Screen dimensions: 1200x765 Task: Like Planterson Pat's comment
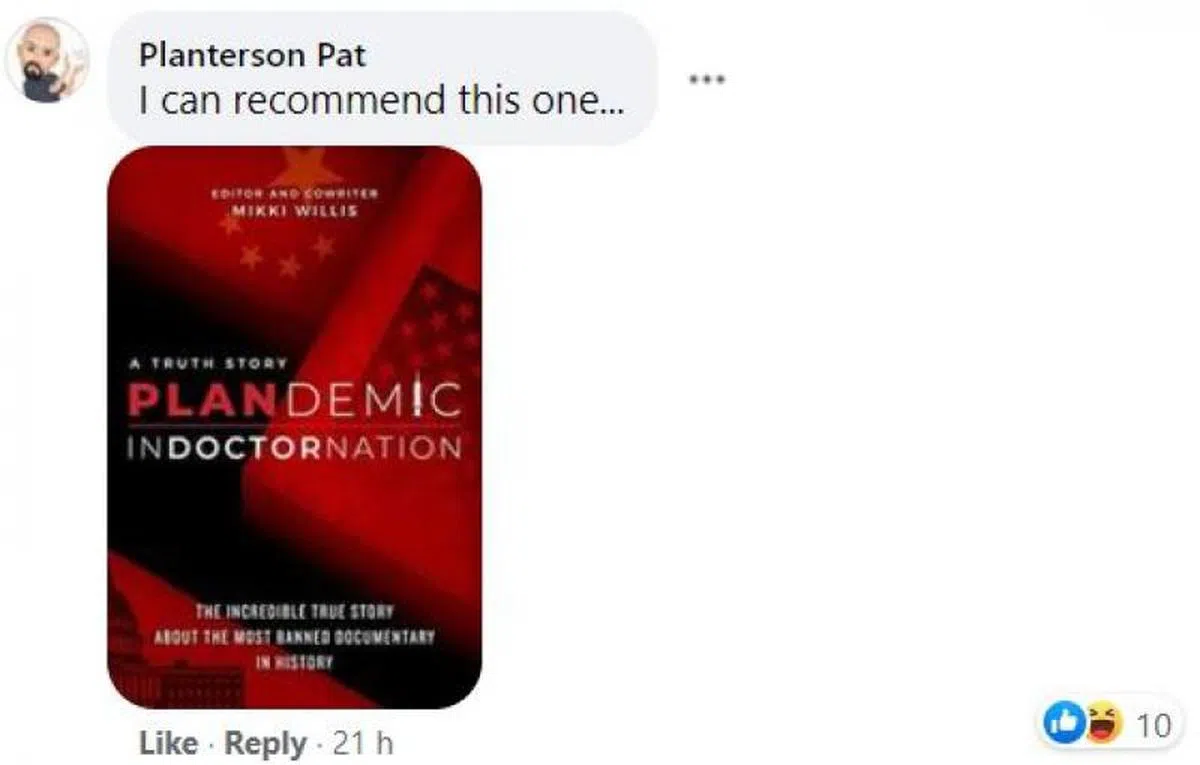tap(168, 743)
